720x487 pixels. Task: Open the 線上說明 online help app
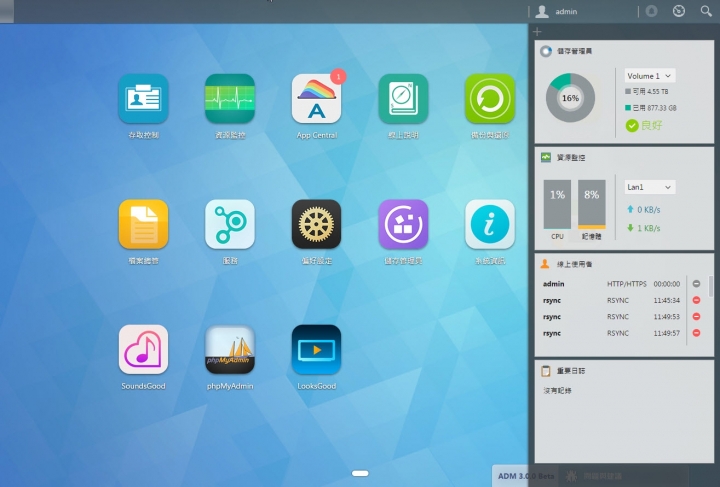403,99
